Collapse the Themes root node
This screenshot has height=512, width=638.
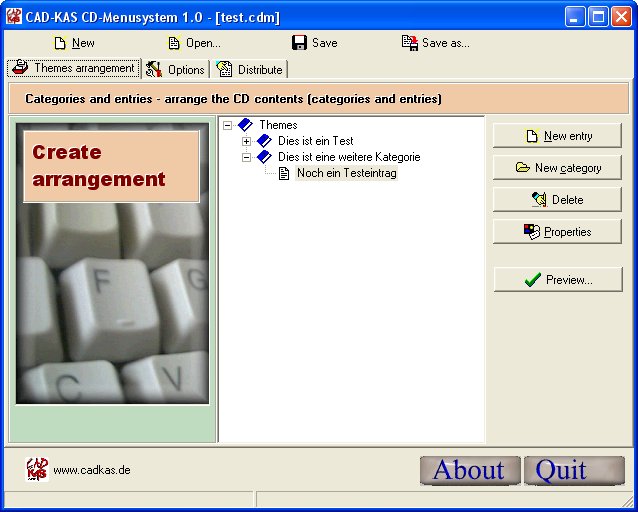tap(227, 125)
